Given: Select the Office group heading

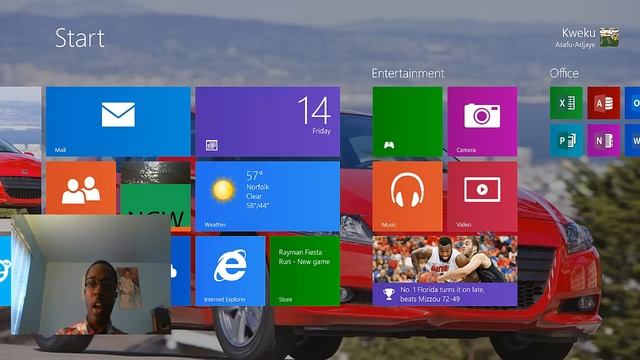Looking at the screenshot, I should (564, 73).
